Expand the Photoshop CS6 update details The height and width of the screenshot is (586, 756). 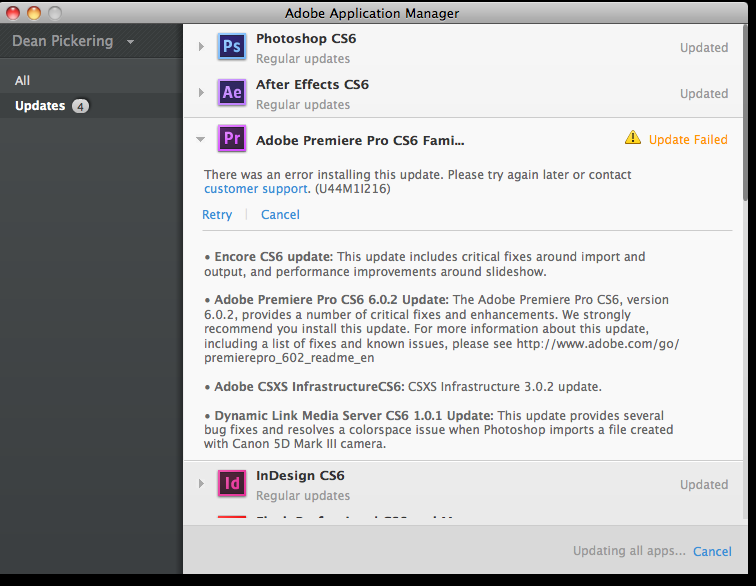[x=202, y=47]
